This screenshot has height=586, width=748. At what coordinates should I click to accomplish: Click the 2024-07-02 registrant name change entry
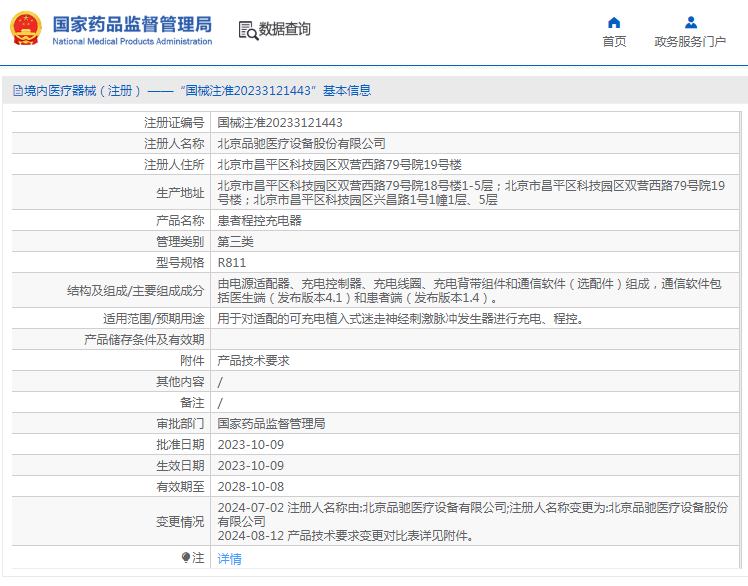point(473,514)
